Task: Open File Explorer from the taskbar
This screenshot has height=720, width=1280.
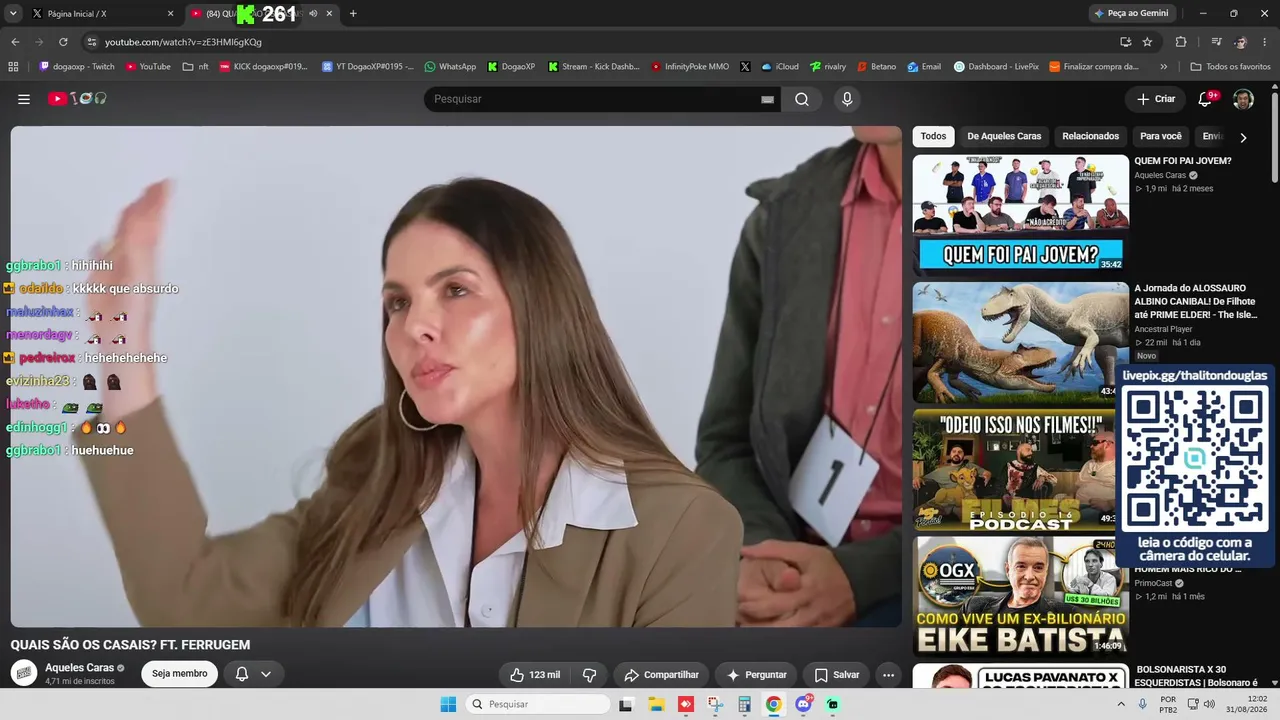Action: tap(656, 704)
